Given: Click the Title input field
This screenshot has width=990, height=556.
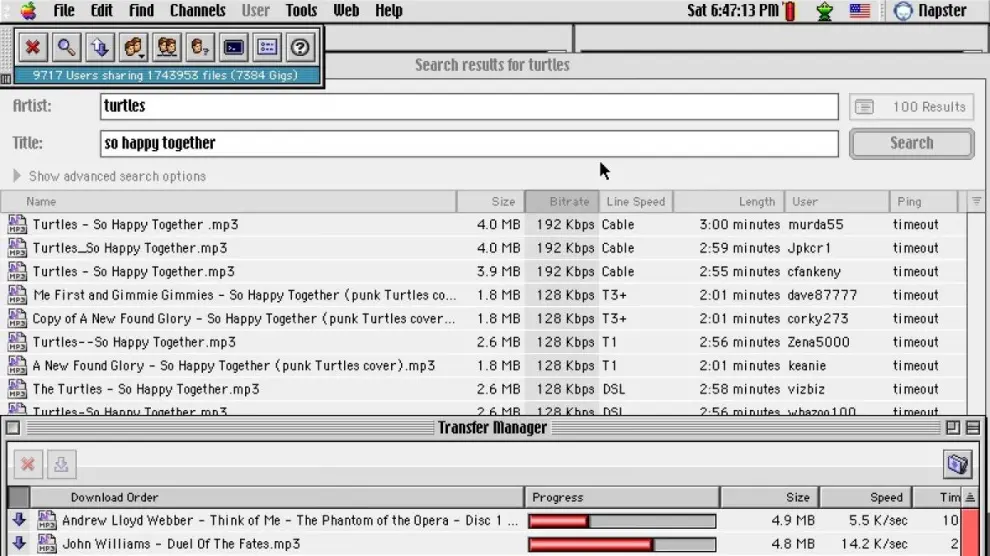Looking at the screenshot, I should pyautogui.click(x=469, y=143).
